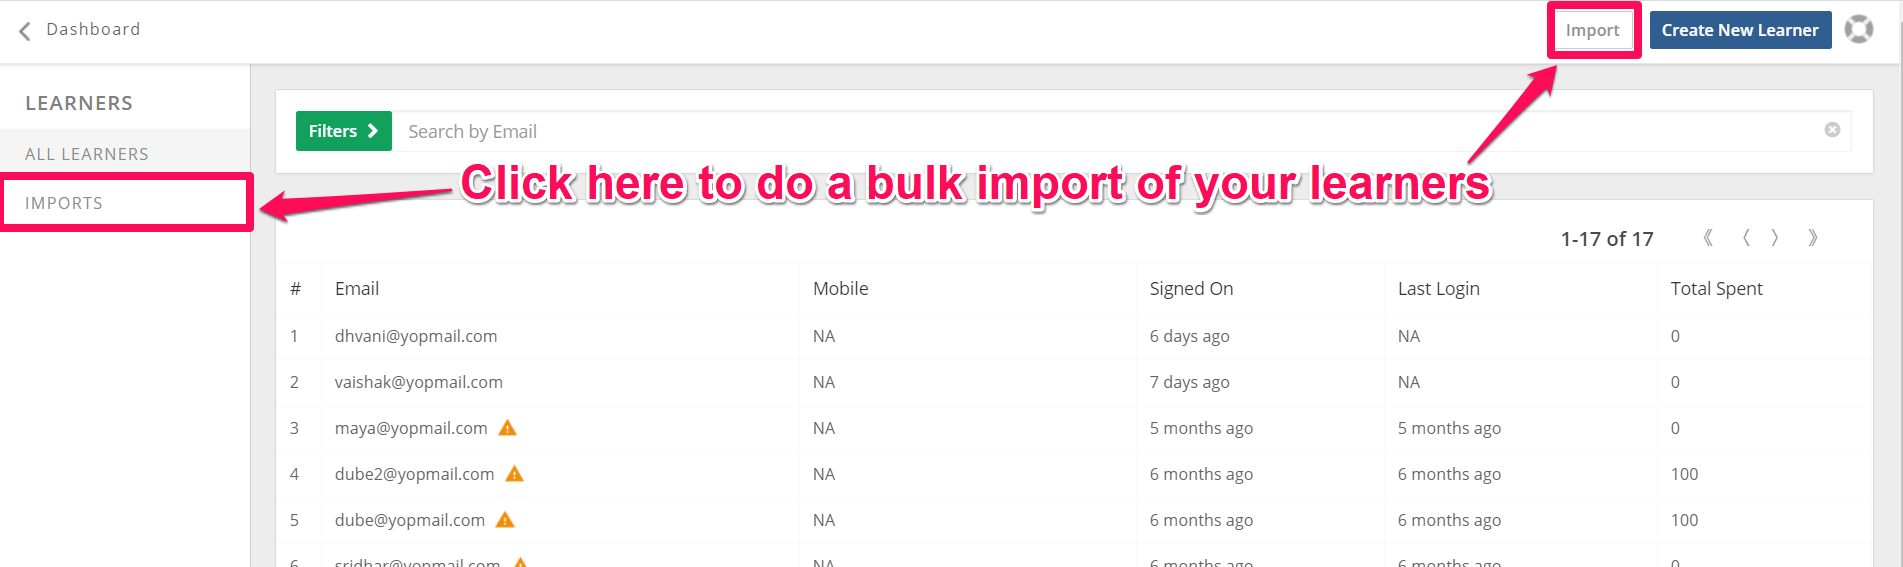The width and height of the screenshot is (1903, 567).
Task: Click the back arrow beside Dashboard
Action: point(25,31)
